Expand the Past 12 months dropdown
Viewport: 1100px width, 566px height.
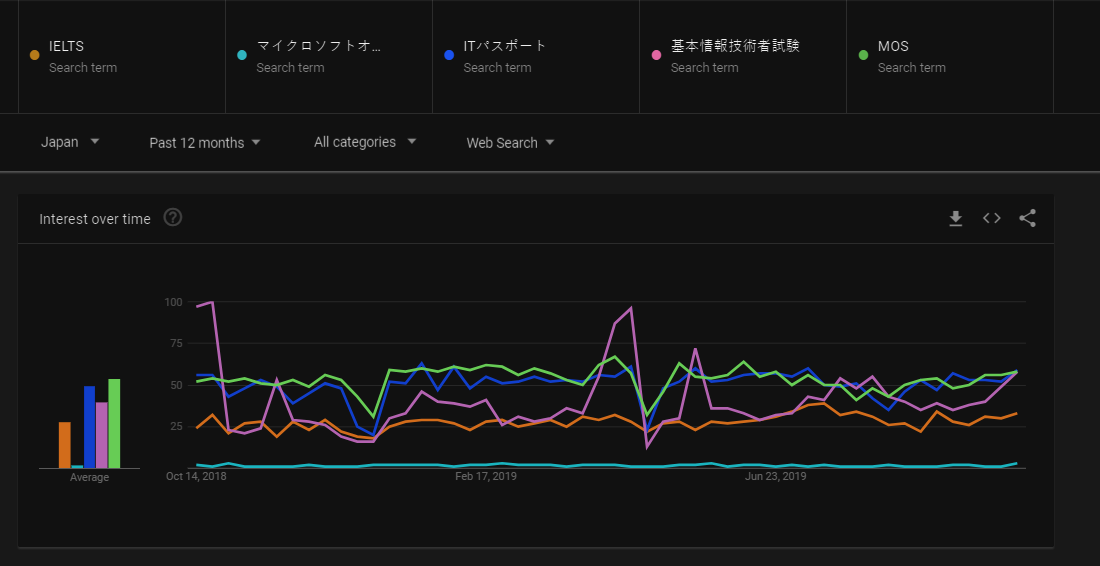pyautogui.click(x=205, y=142)
